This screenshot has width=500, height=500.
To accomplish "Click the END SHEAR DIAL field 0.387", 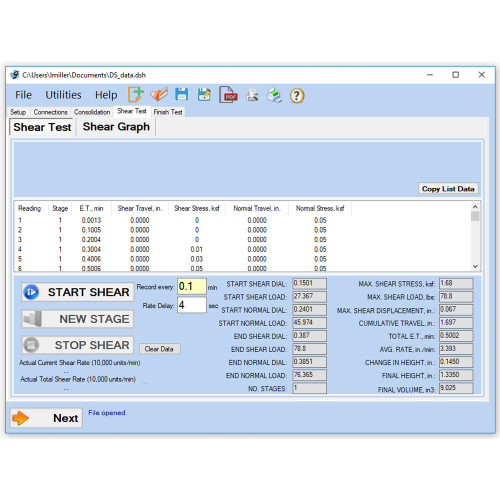I will (309, 336).
